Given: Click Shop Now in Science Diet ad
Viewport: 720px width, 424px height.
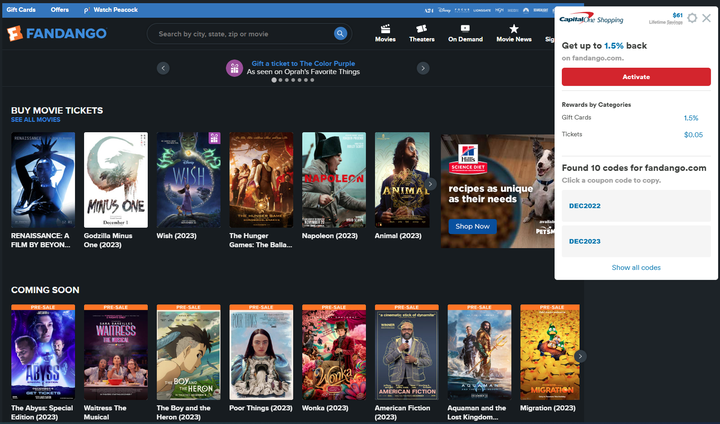Looking at the screenshot, I should point(472,226).
